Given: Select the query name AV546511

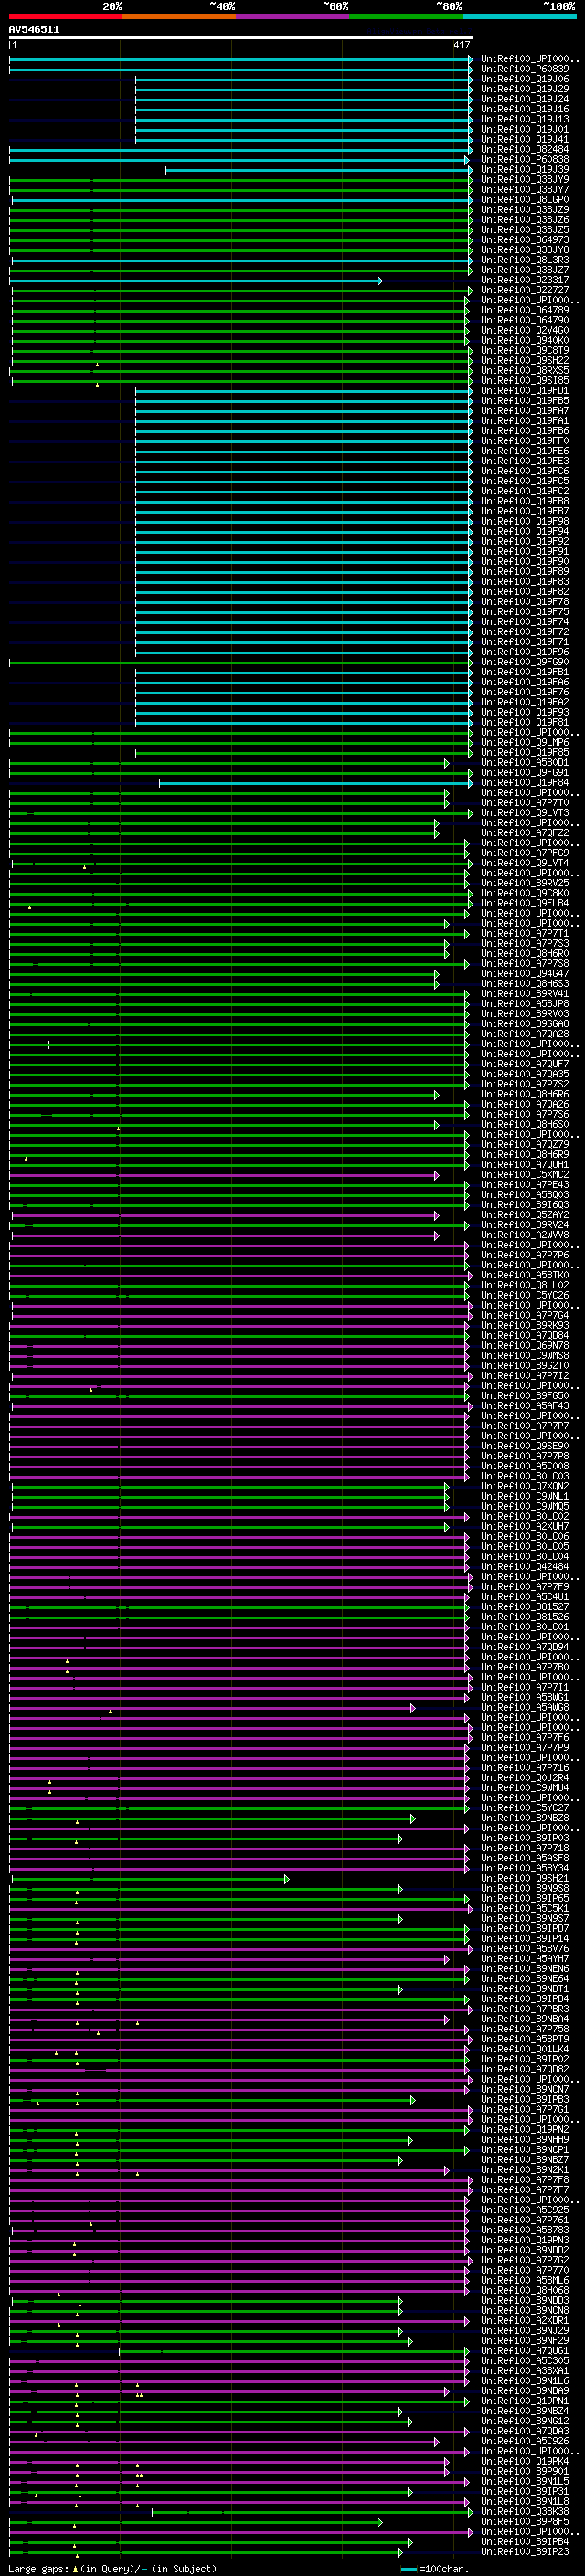Looking at the screenshot, I should click(x=34, y=30).
